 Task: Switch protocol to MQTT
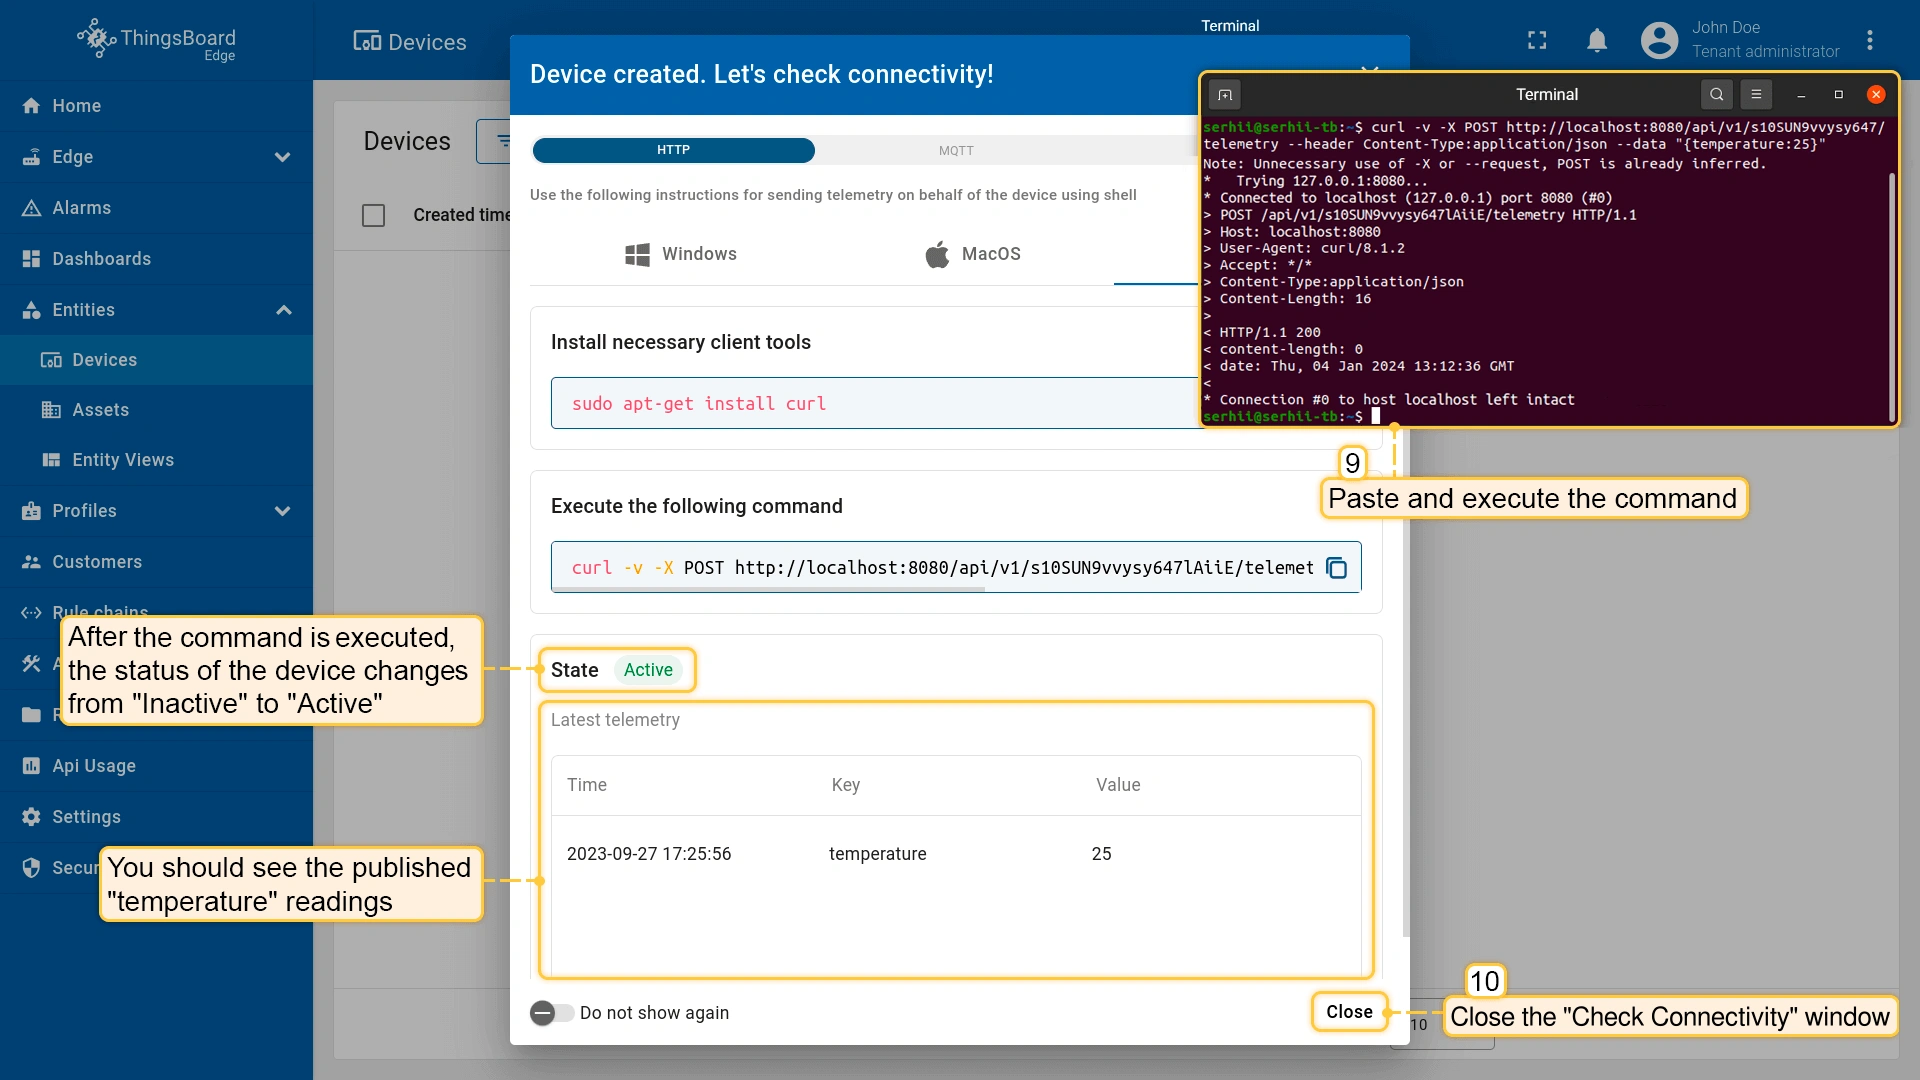[955, 150]
